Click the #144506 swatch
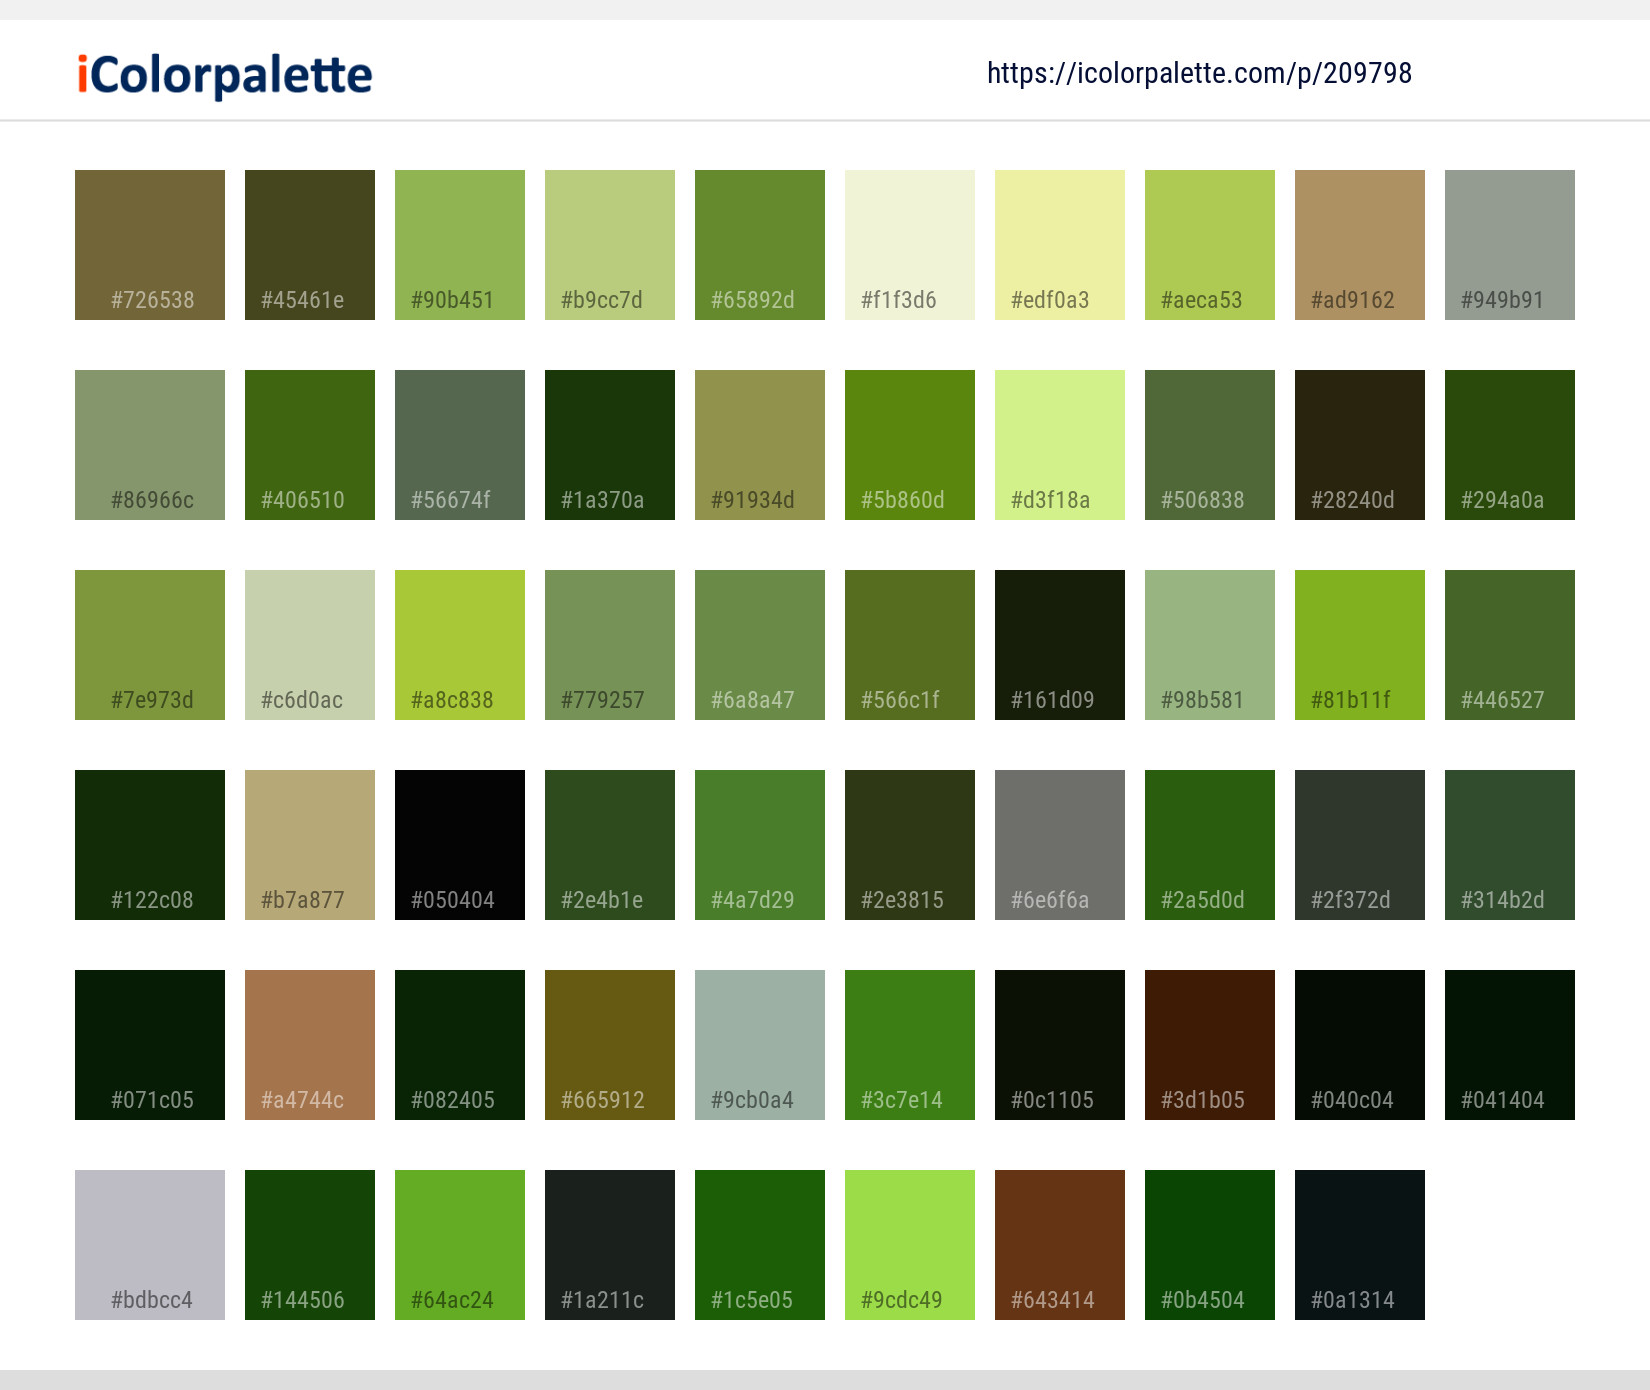 pyautogui.click(x=310, y=1245)
